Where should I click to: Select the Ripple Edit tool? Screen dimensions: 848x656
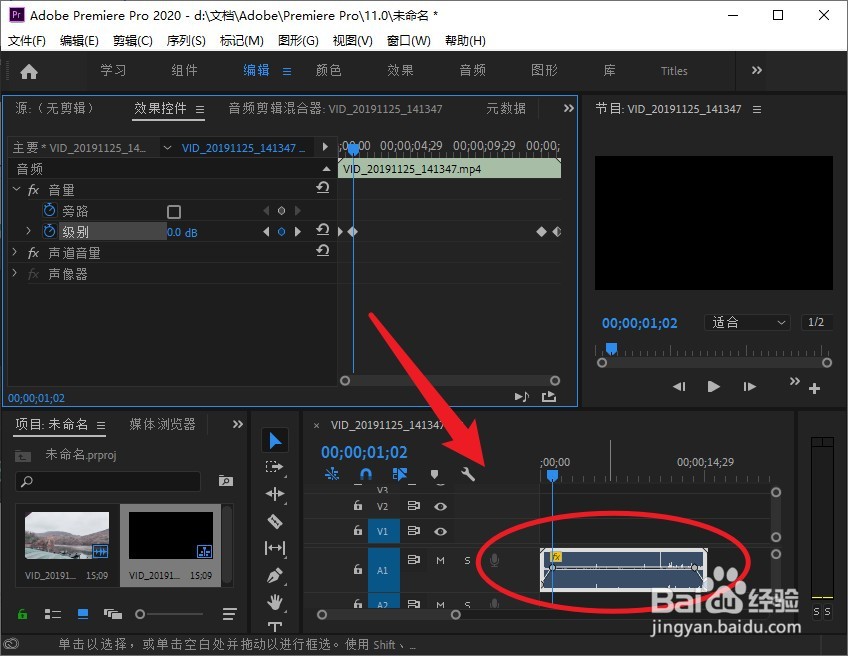tap(275, 494)
